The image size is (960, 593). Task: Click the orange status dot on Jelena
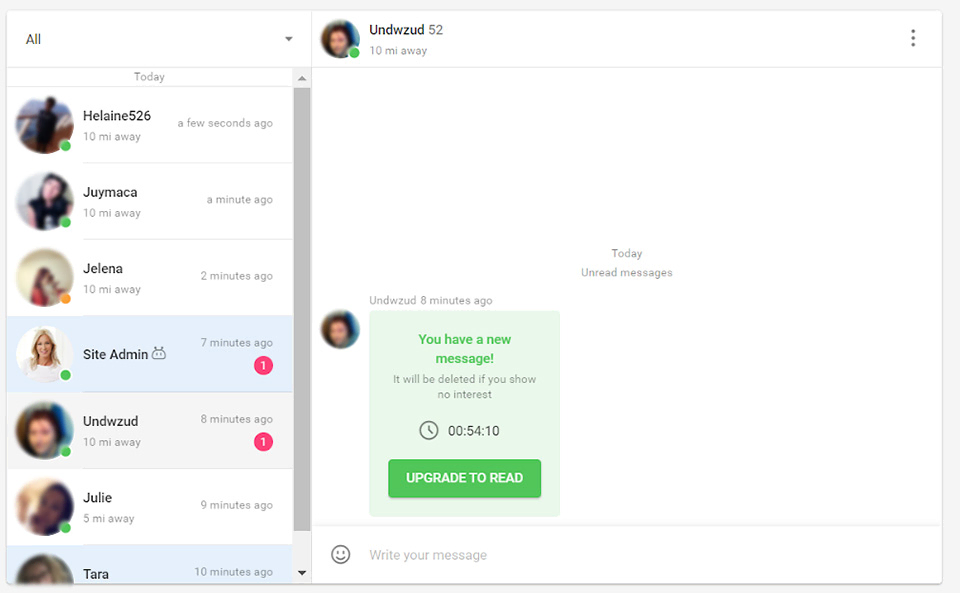(65, 299)
